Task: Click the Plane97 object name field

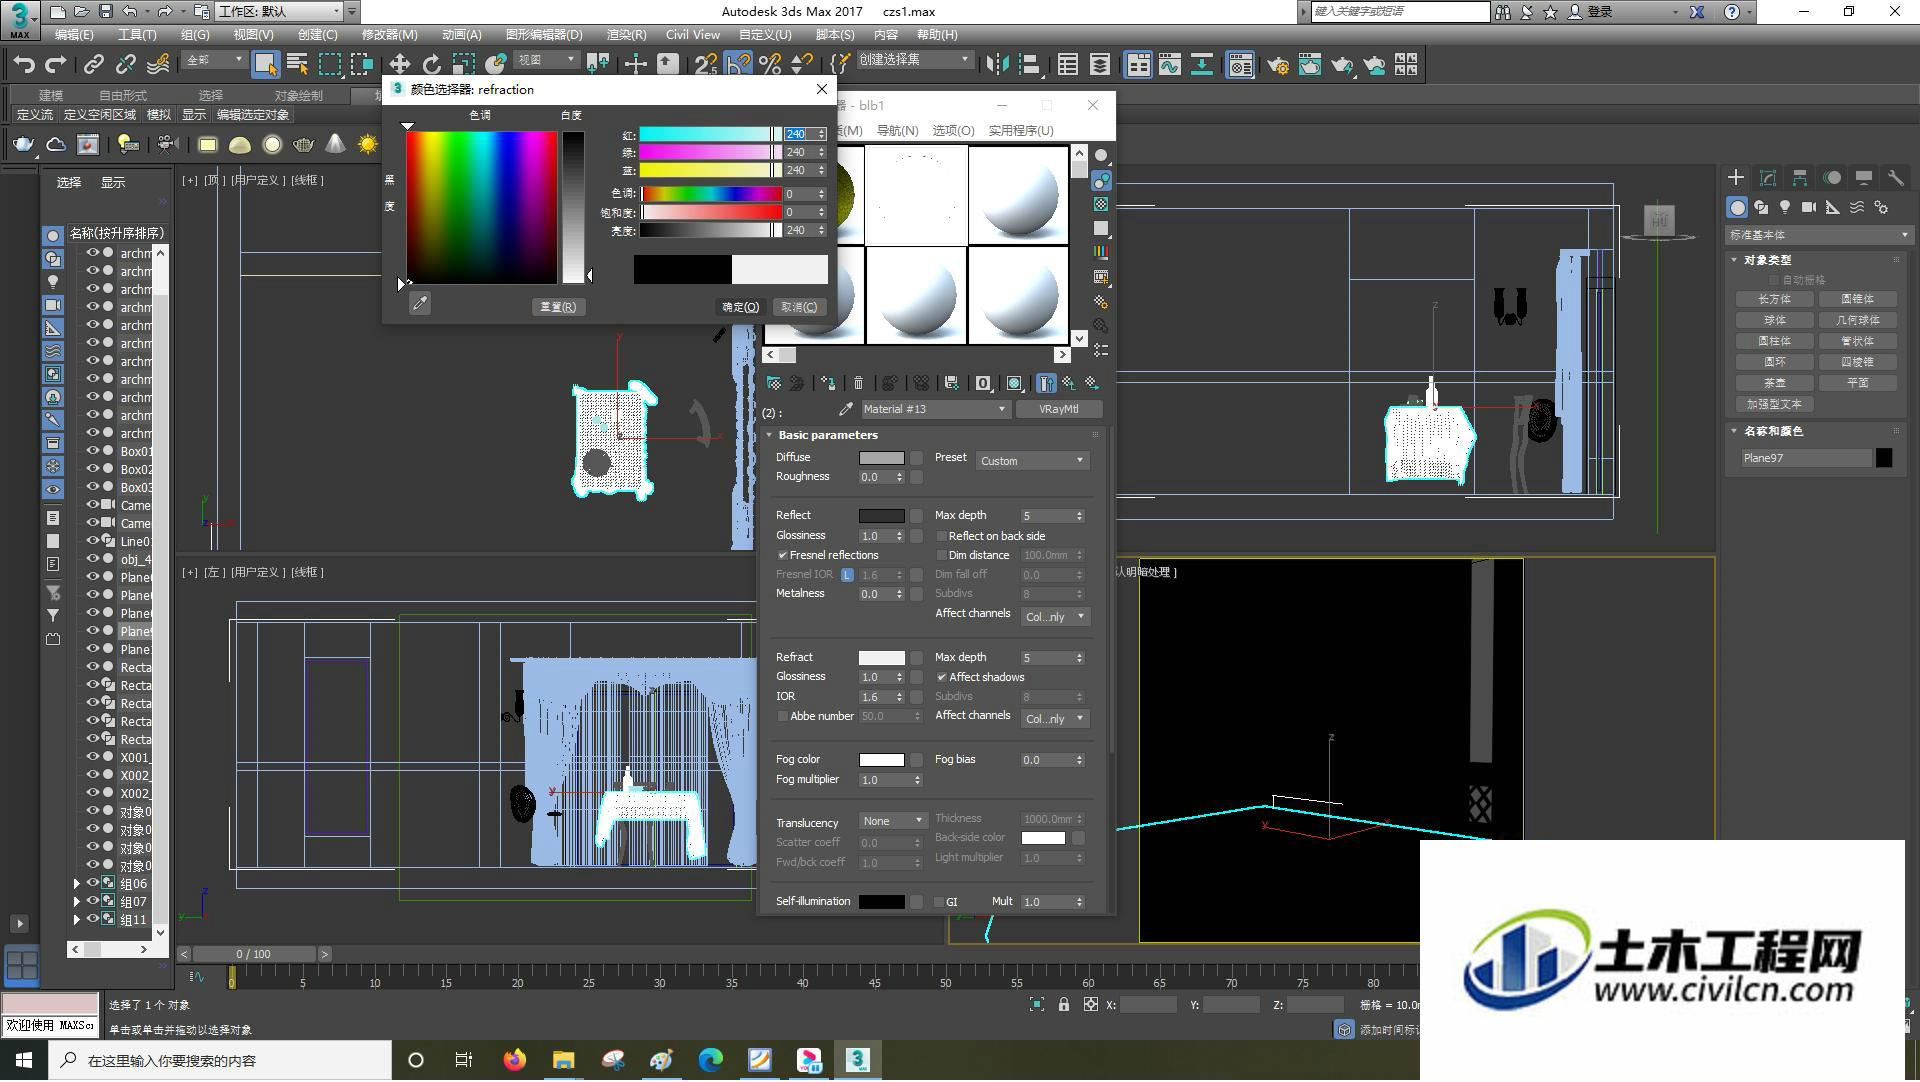Action: point(1806,458)
